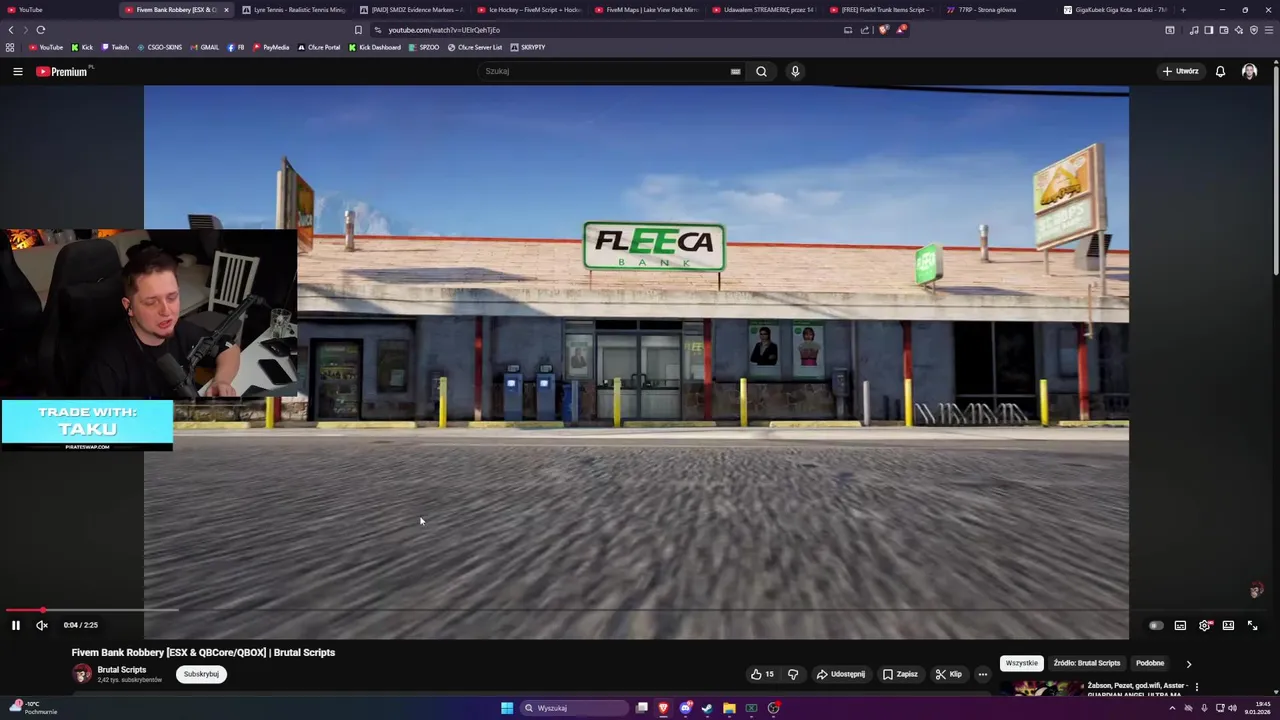The height and width of the screenshot is (720, 1280).
Task: Open the Brave Shields lion icon
Action: [x=883, y=30]
